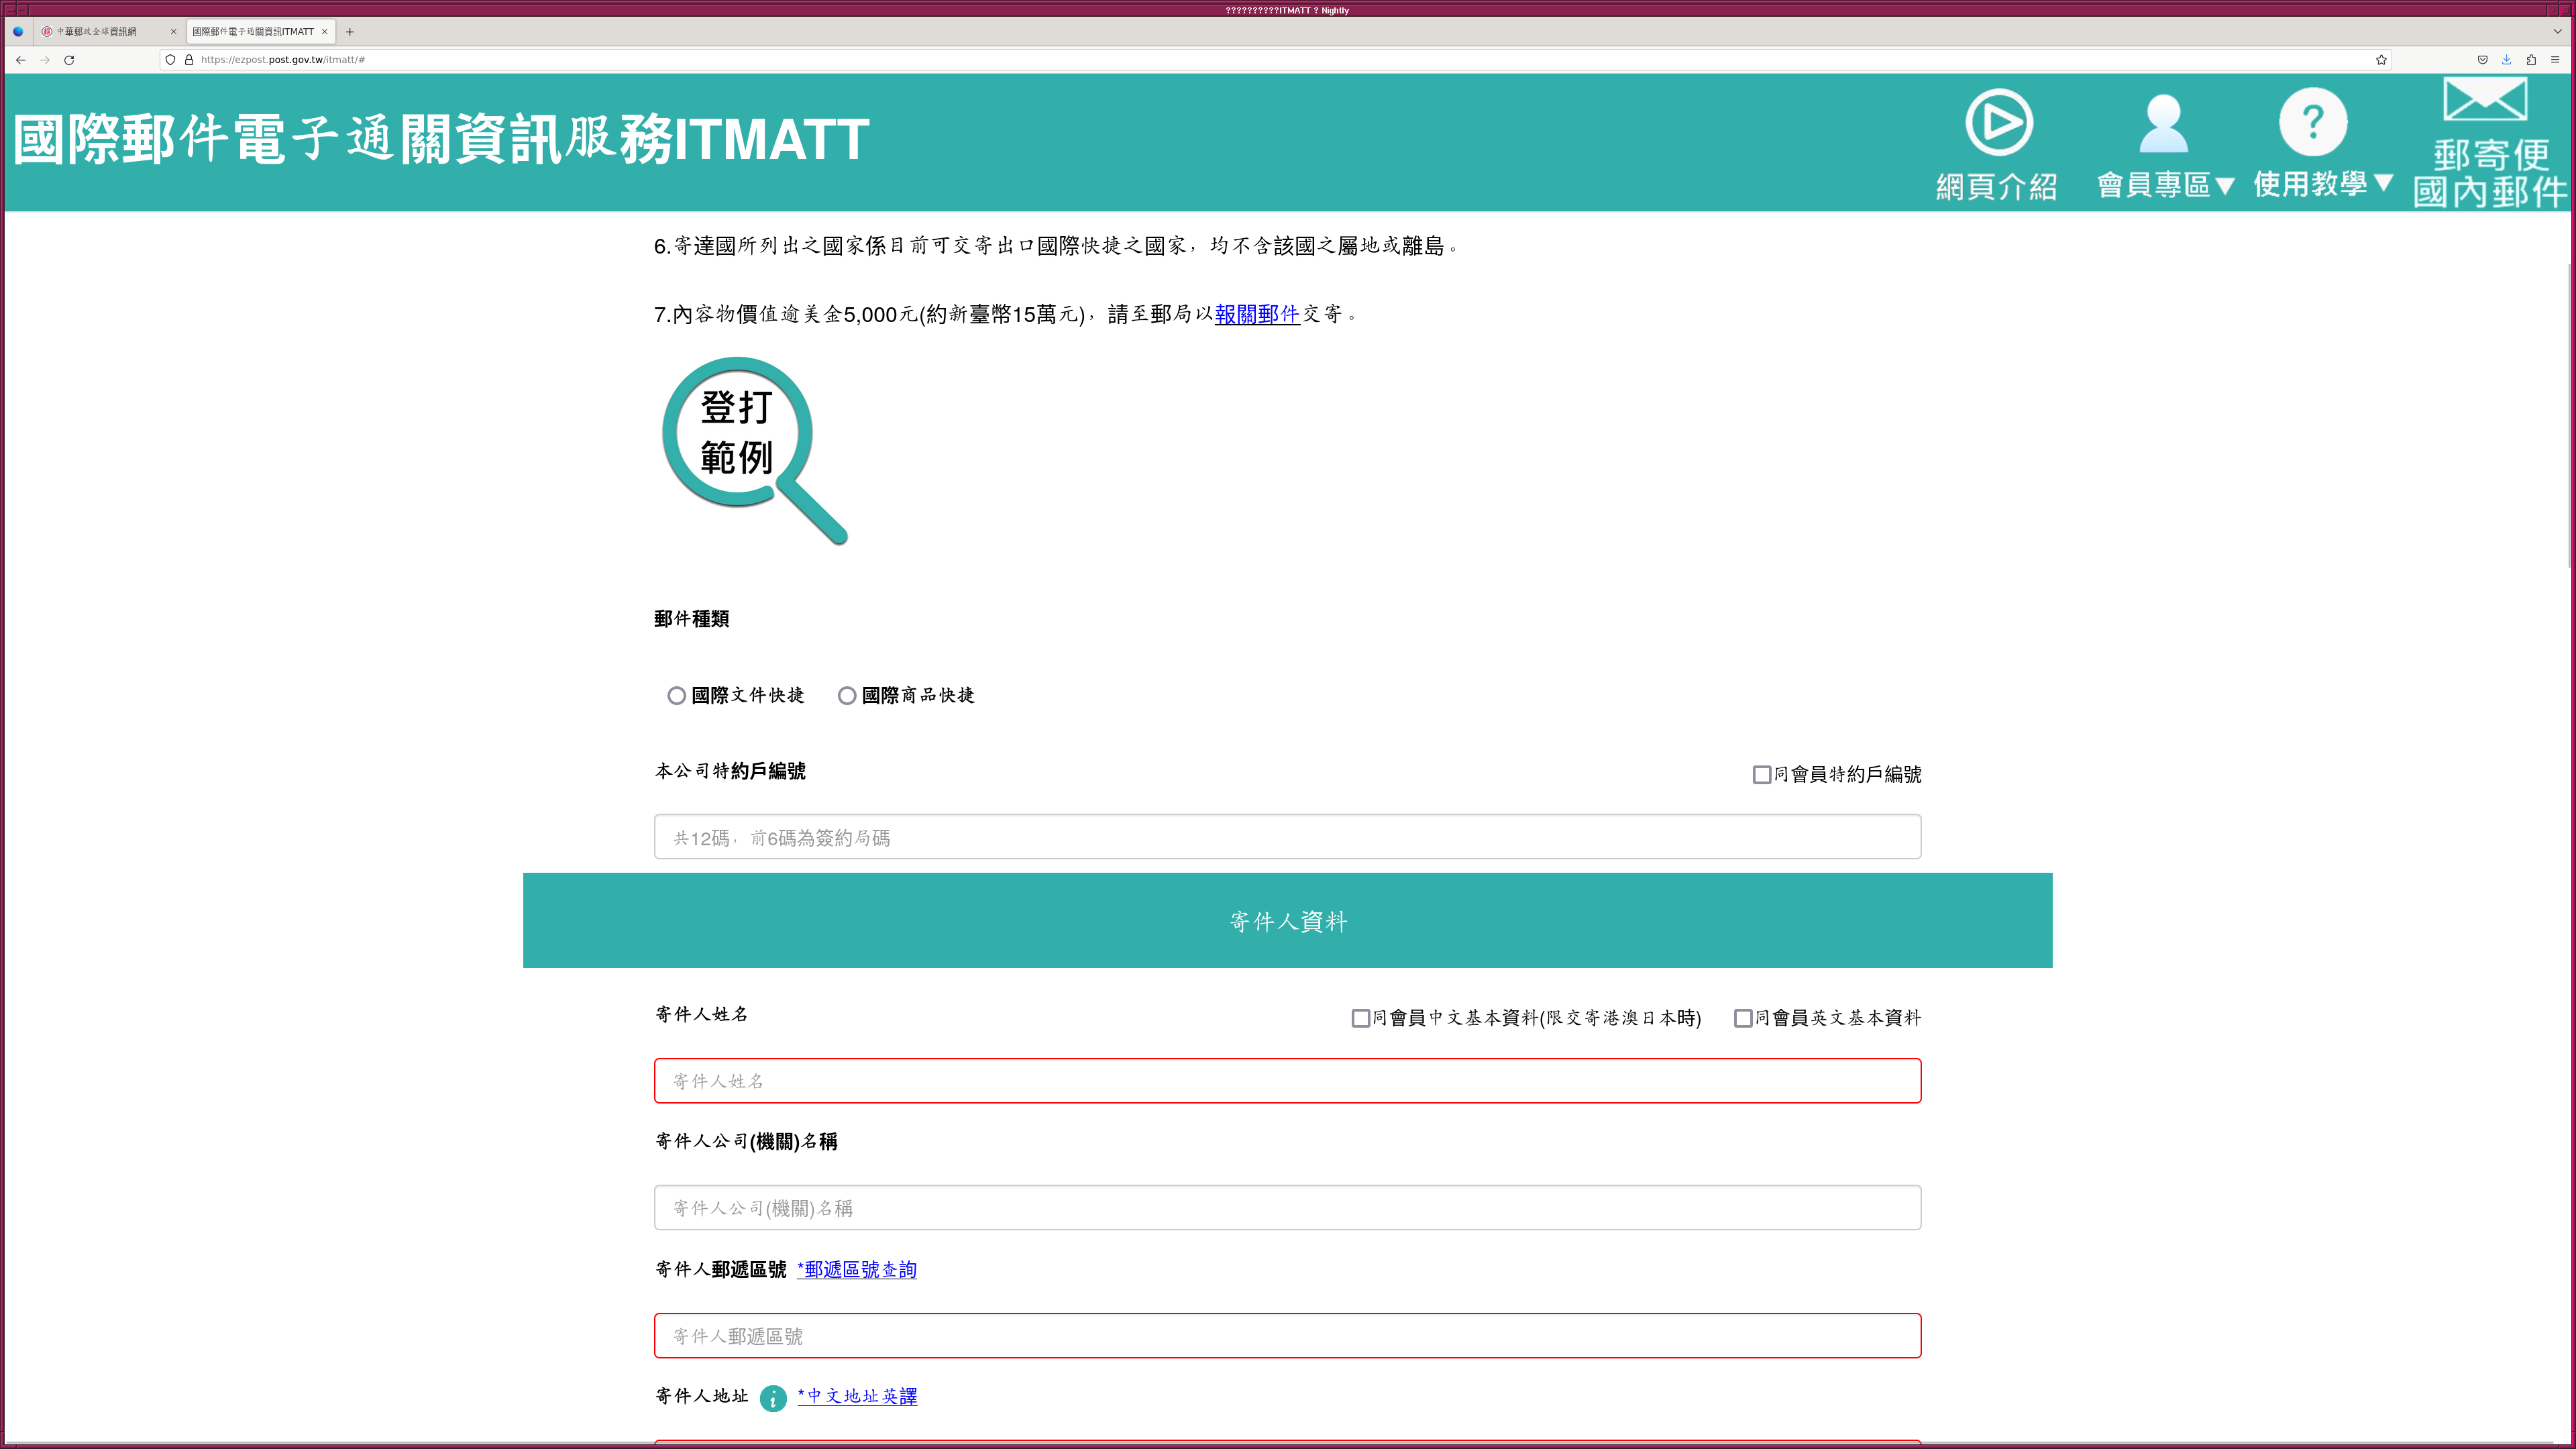Bookmark this page with star icon
The height and width of the screenshot is (1449, 2576).
point(2381,60)
